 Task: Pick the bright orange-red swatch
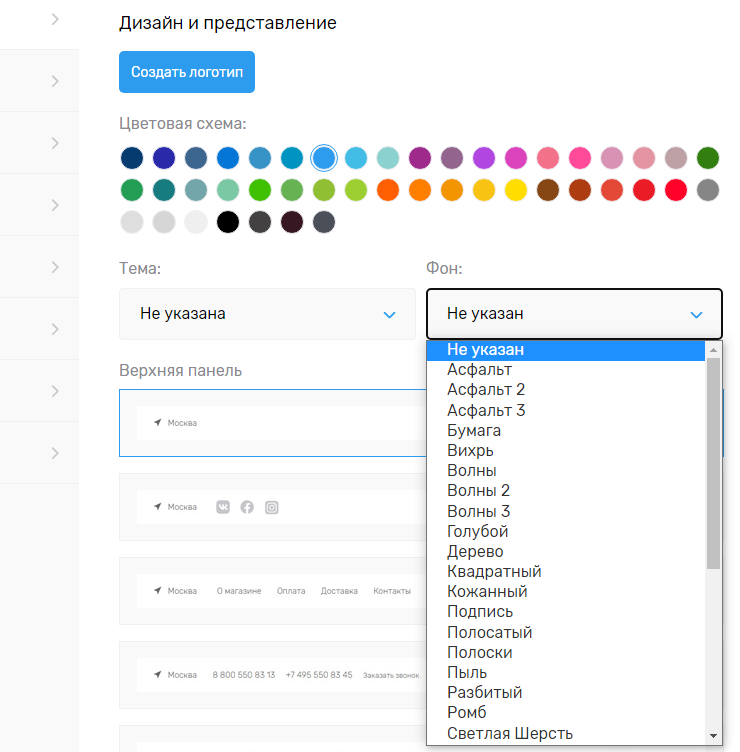pos(388,190)
